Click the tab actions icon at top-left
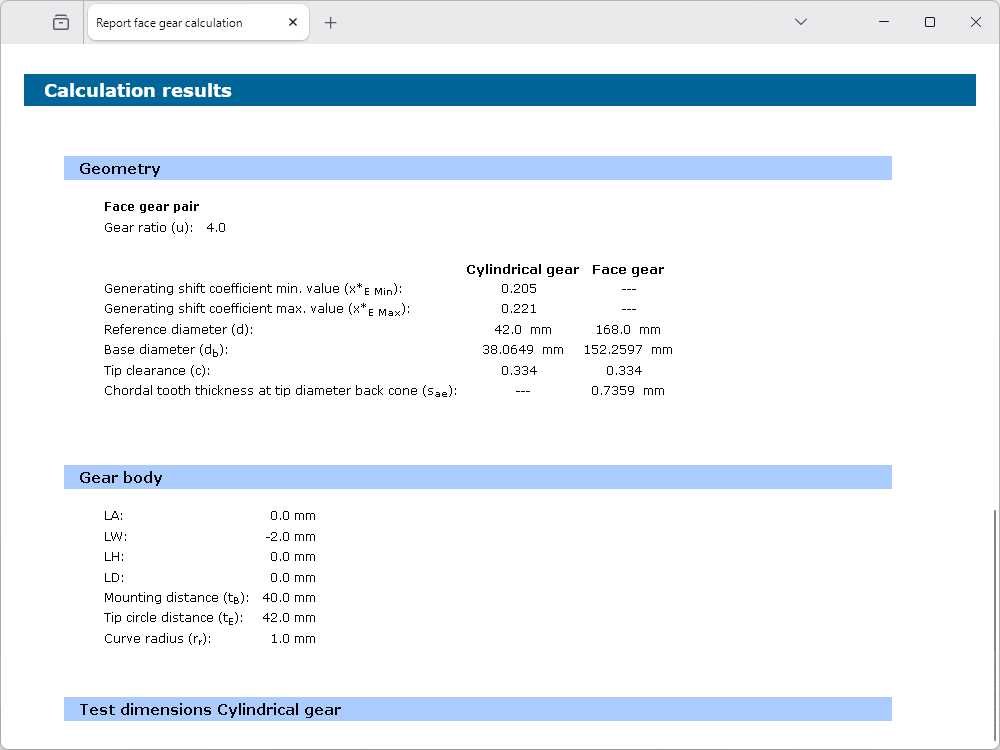Viewport: 1000px width, 750px height. click(61, 22)
